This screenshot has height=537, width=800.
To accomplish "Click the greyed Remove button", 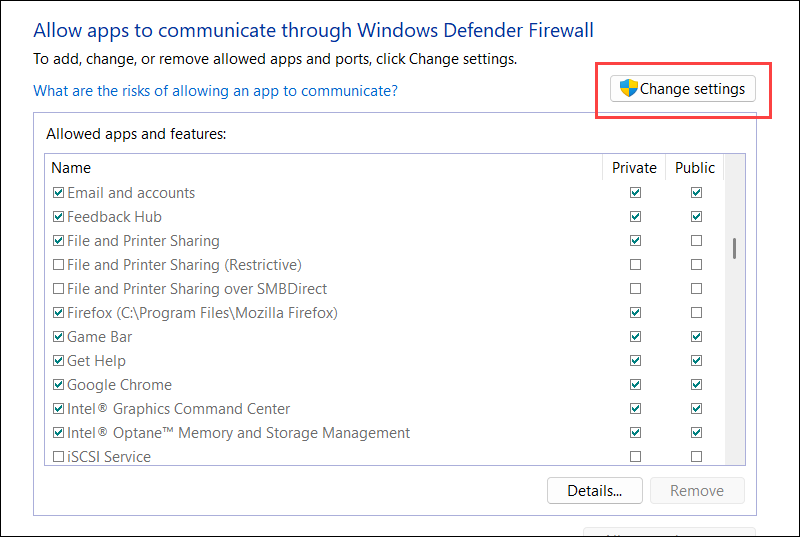I will (x=697, y=491).
